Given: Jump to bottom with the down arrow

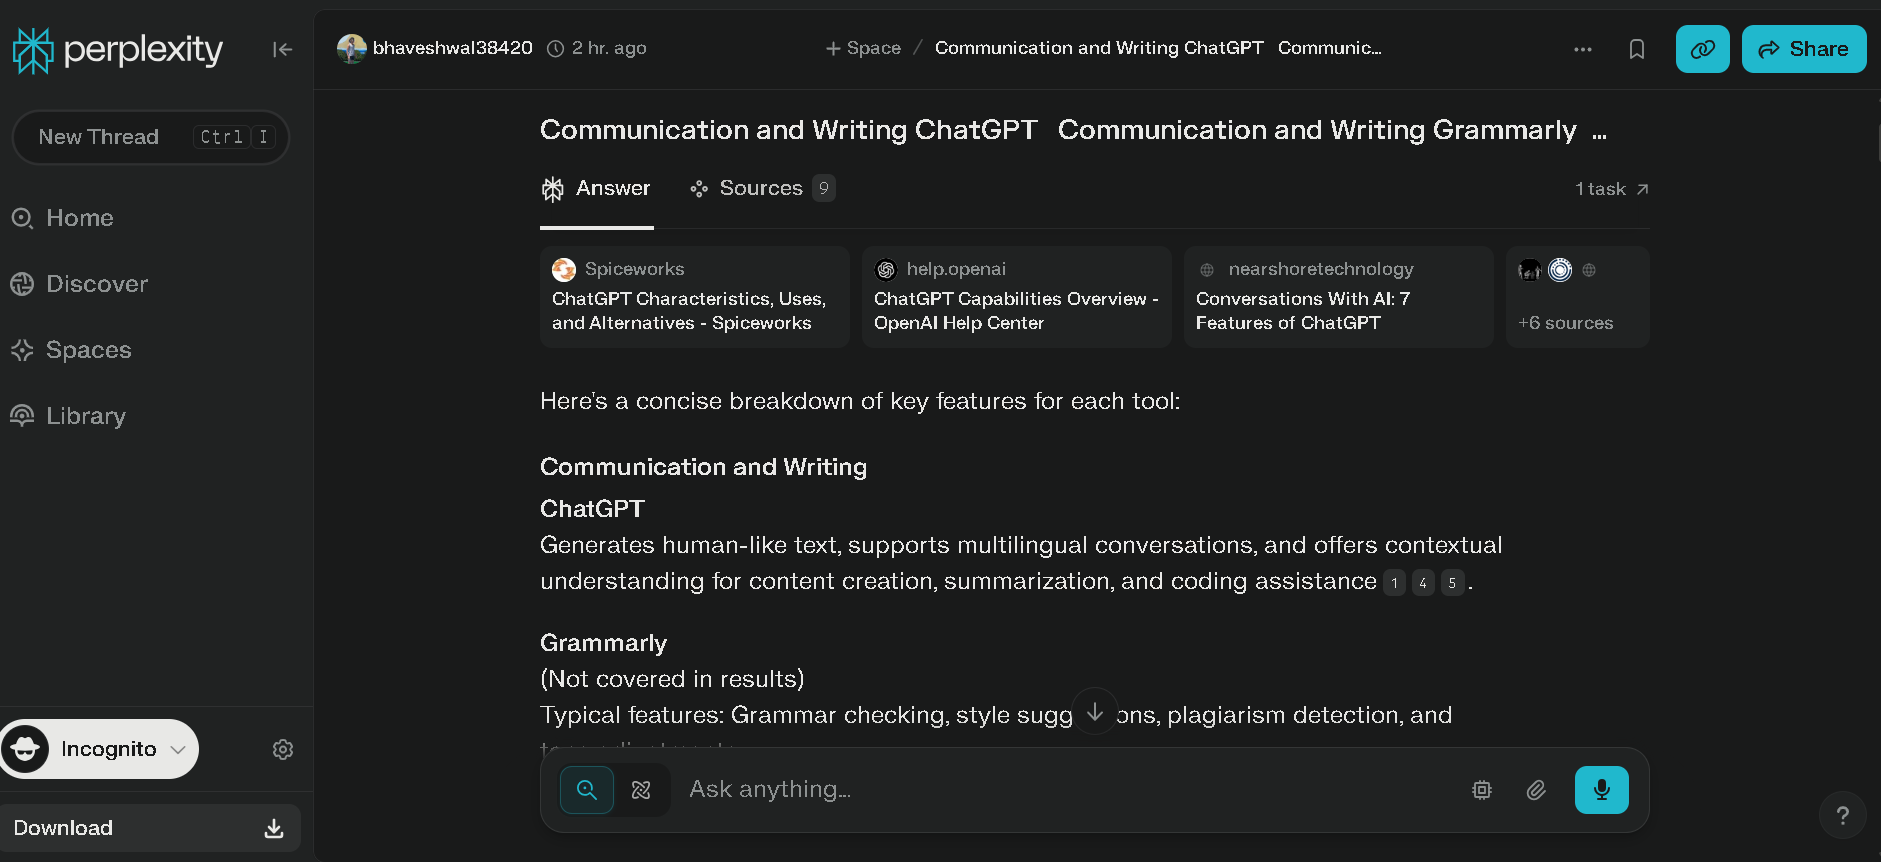Looking at the screenshot, I should pos(1095,711).
